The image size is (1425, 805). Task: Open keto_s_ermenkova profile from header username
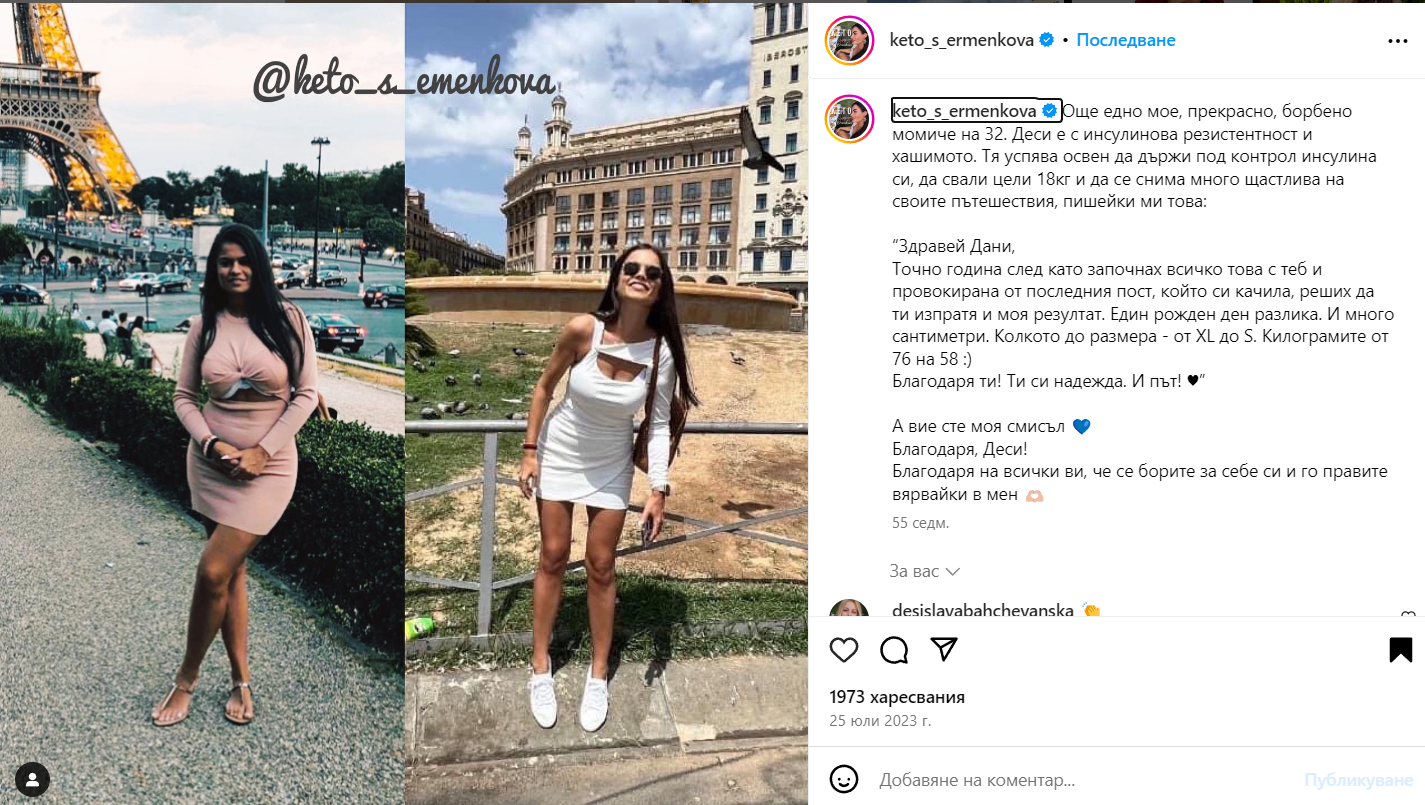point(962,40)
